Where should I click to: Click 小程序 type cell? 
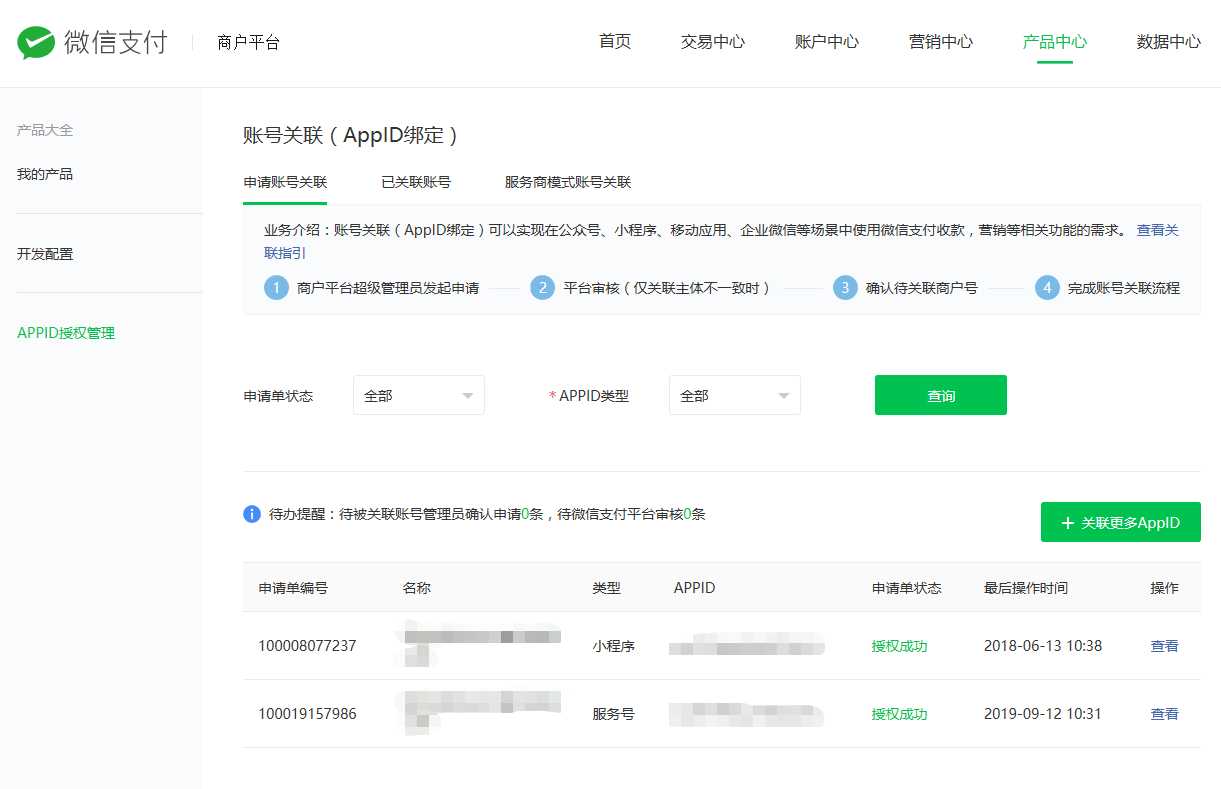[x=614, y=646]
